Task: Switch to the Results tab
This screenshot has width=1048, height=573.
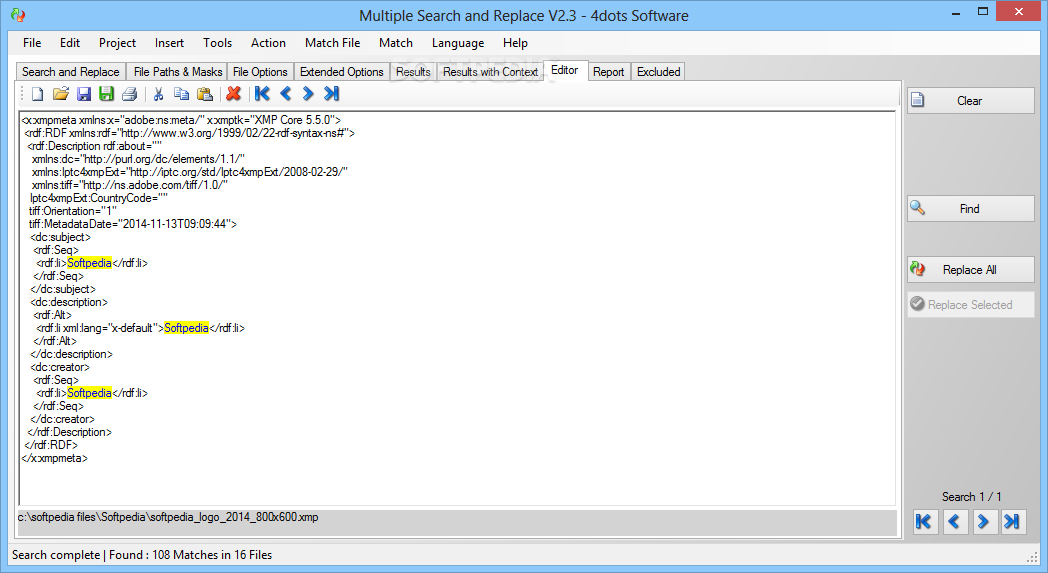Action: click(413, 72)
